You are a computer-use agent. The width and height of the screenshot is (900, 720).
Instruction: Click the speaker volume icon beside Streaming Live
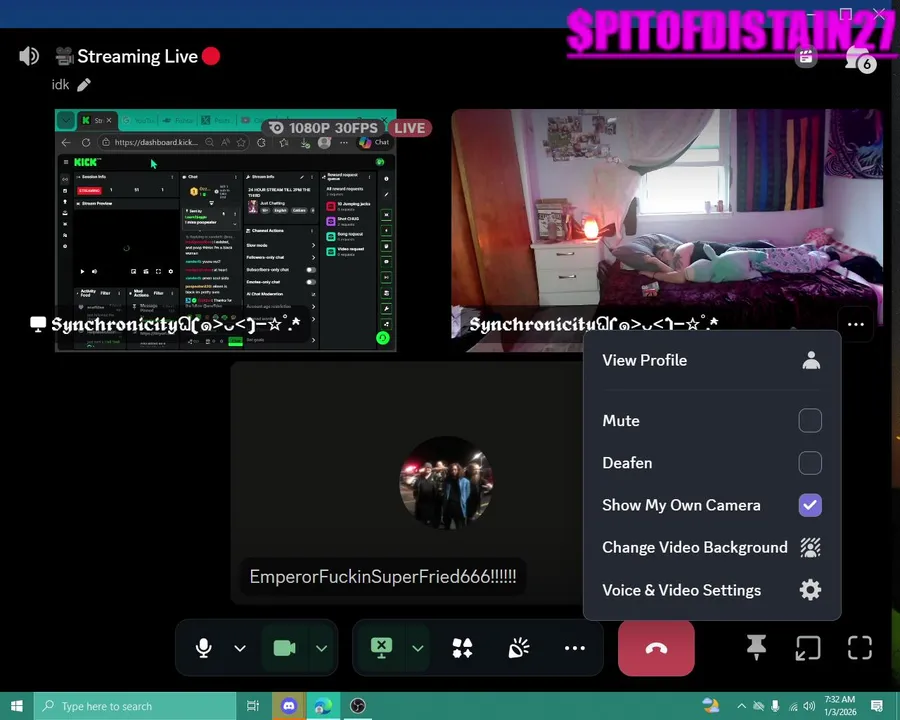28,56
